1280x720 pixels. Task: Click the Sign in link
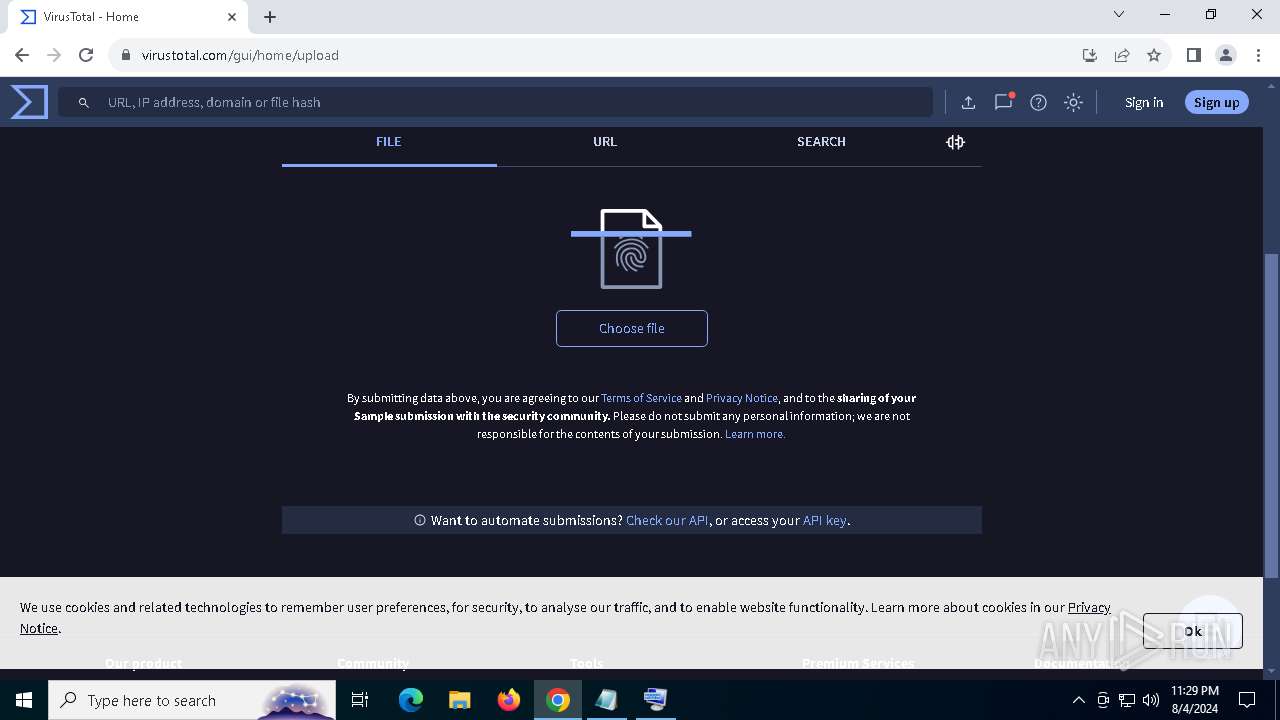(1143, 102)
